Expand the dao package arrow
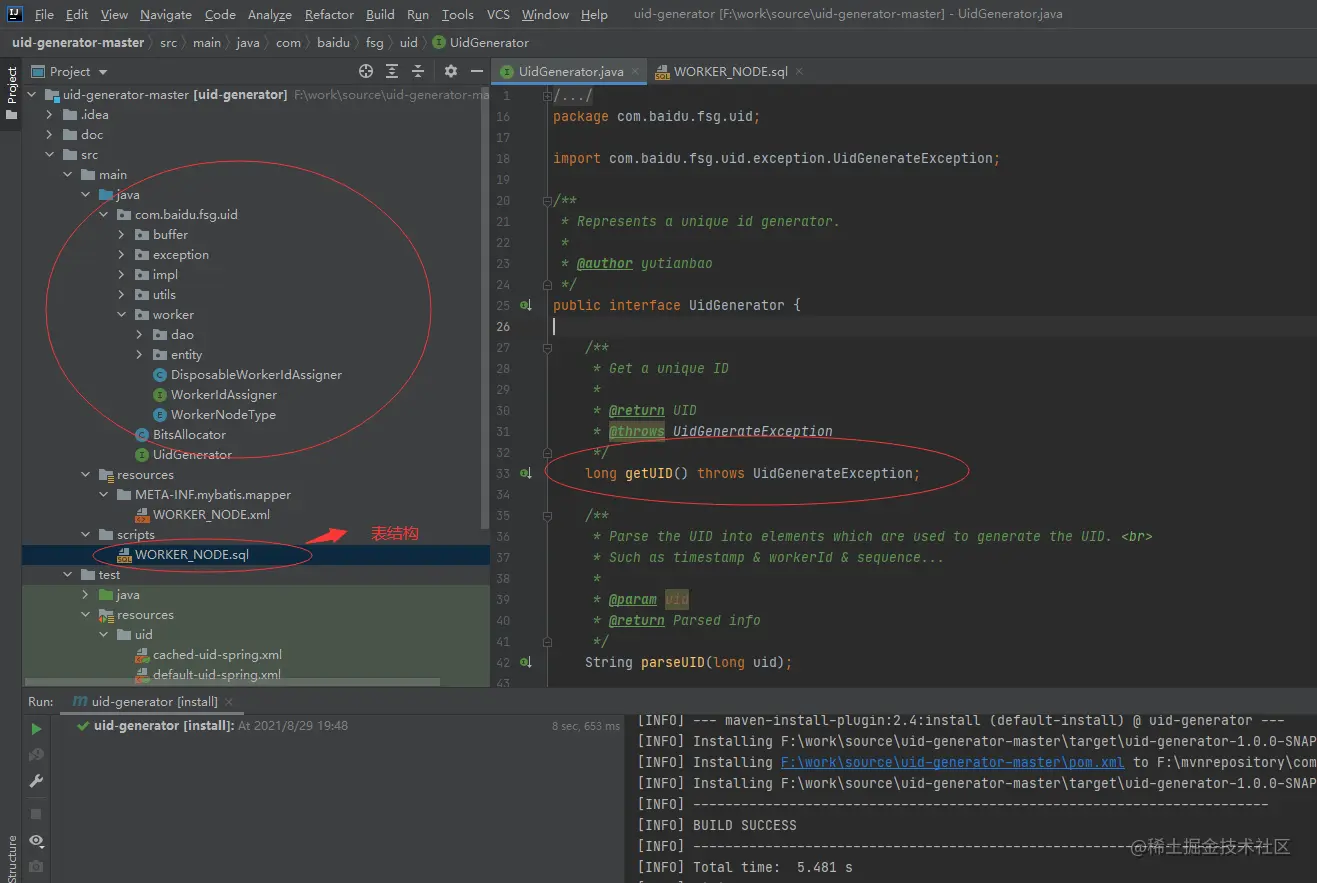The width and height of the screenshot is (1317, 883). pyautogui.click(x=139, y=334)
